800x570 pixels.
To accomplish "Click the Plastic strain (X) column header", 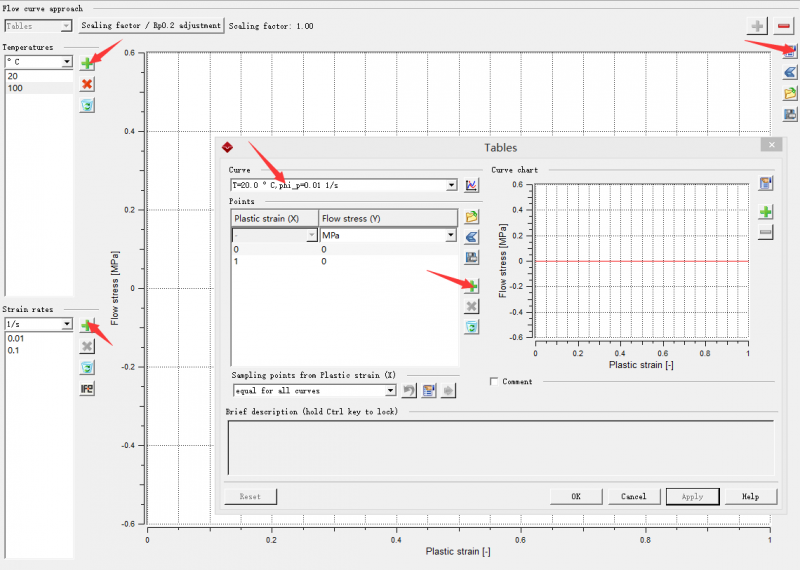I will tap(275, 218).
